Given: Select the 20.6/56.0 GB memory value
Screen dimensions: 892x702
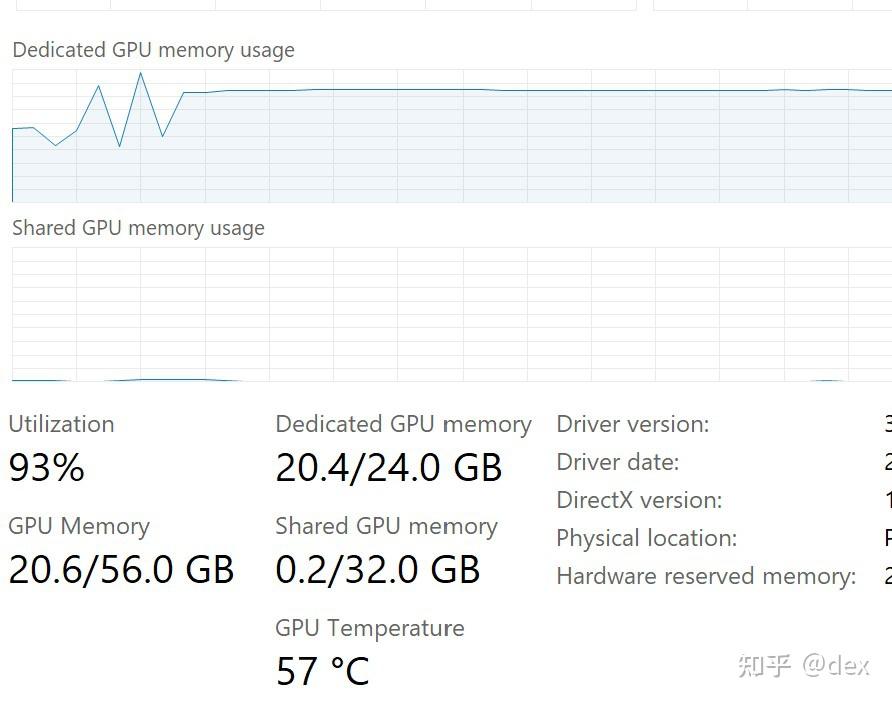Looking at the screenshot, I should click(121, 570).
